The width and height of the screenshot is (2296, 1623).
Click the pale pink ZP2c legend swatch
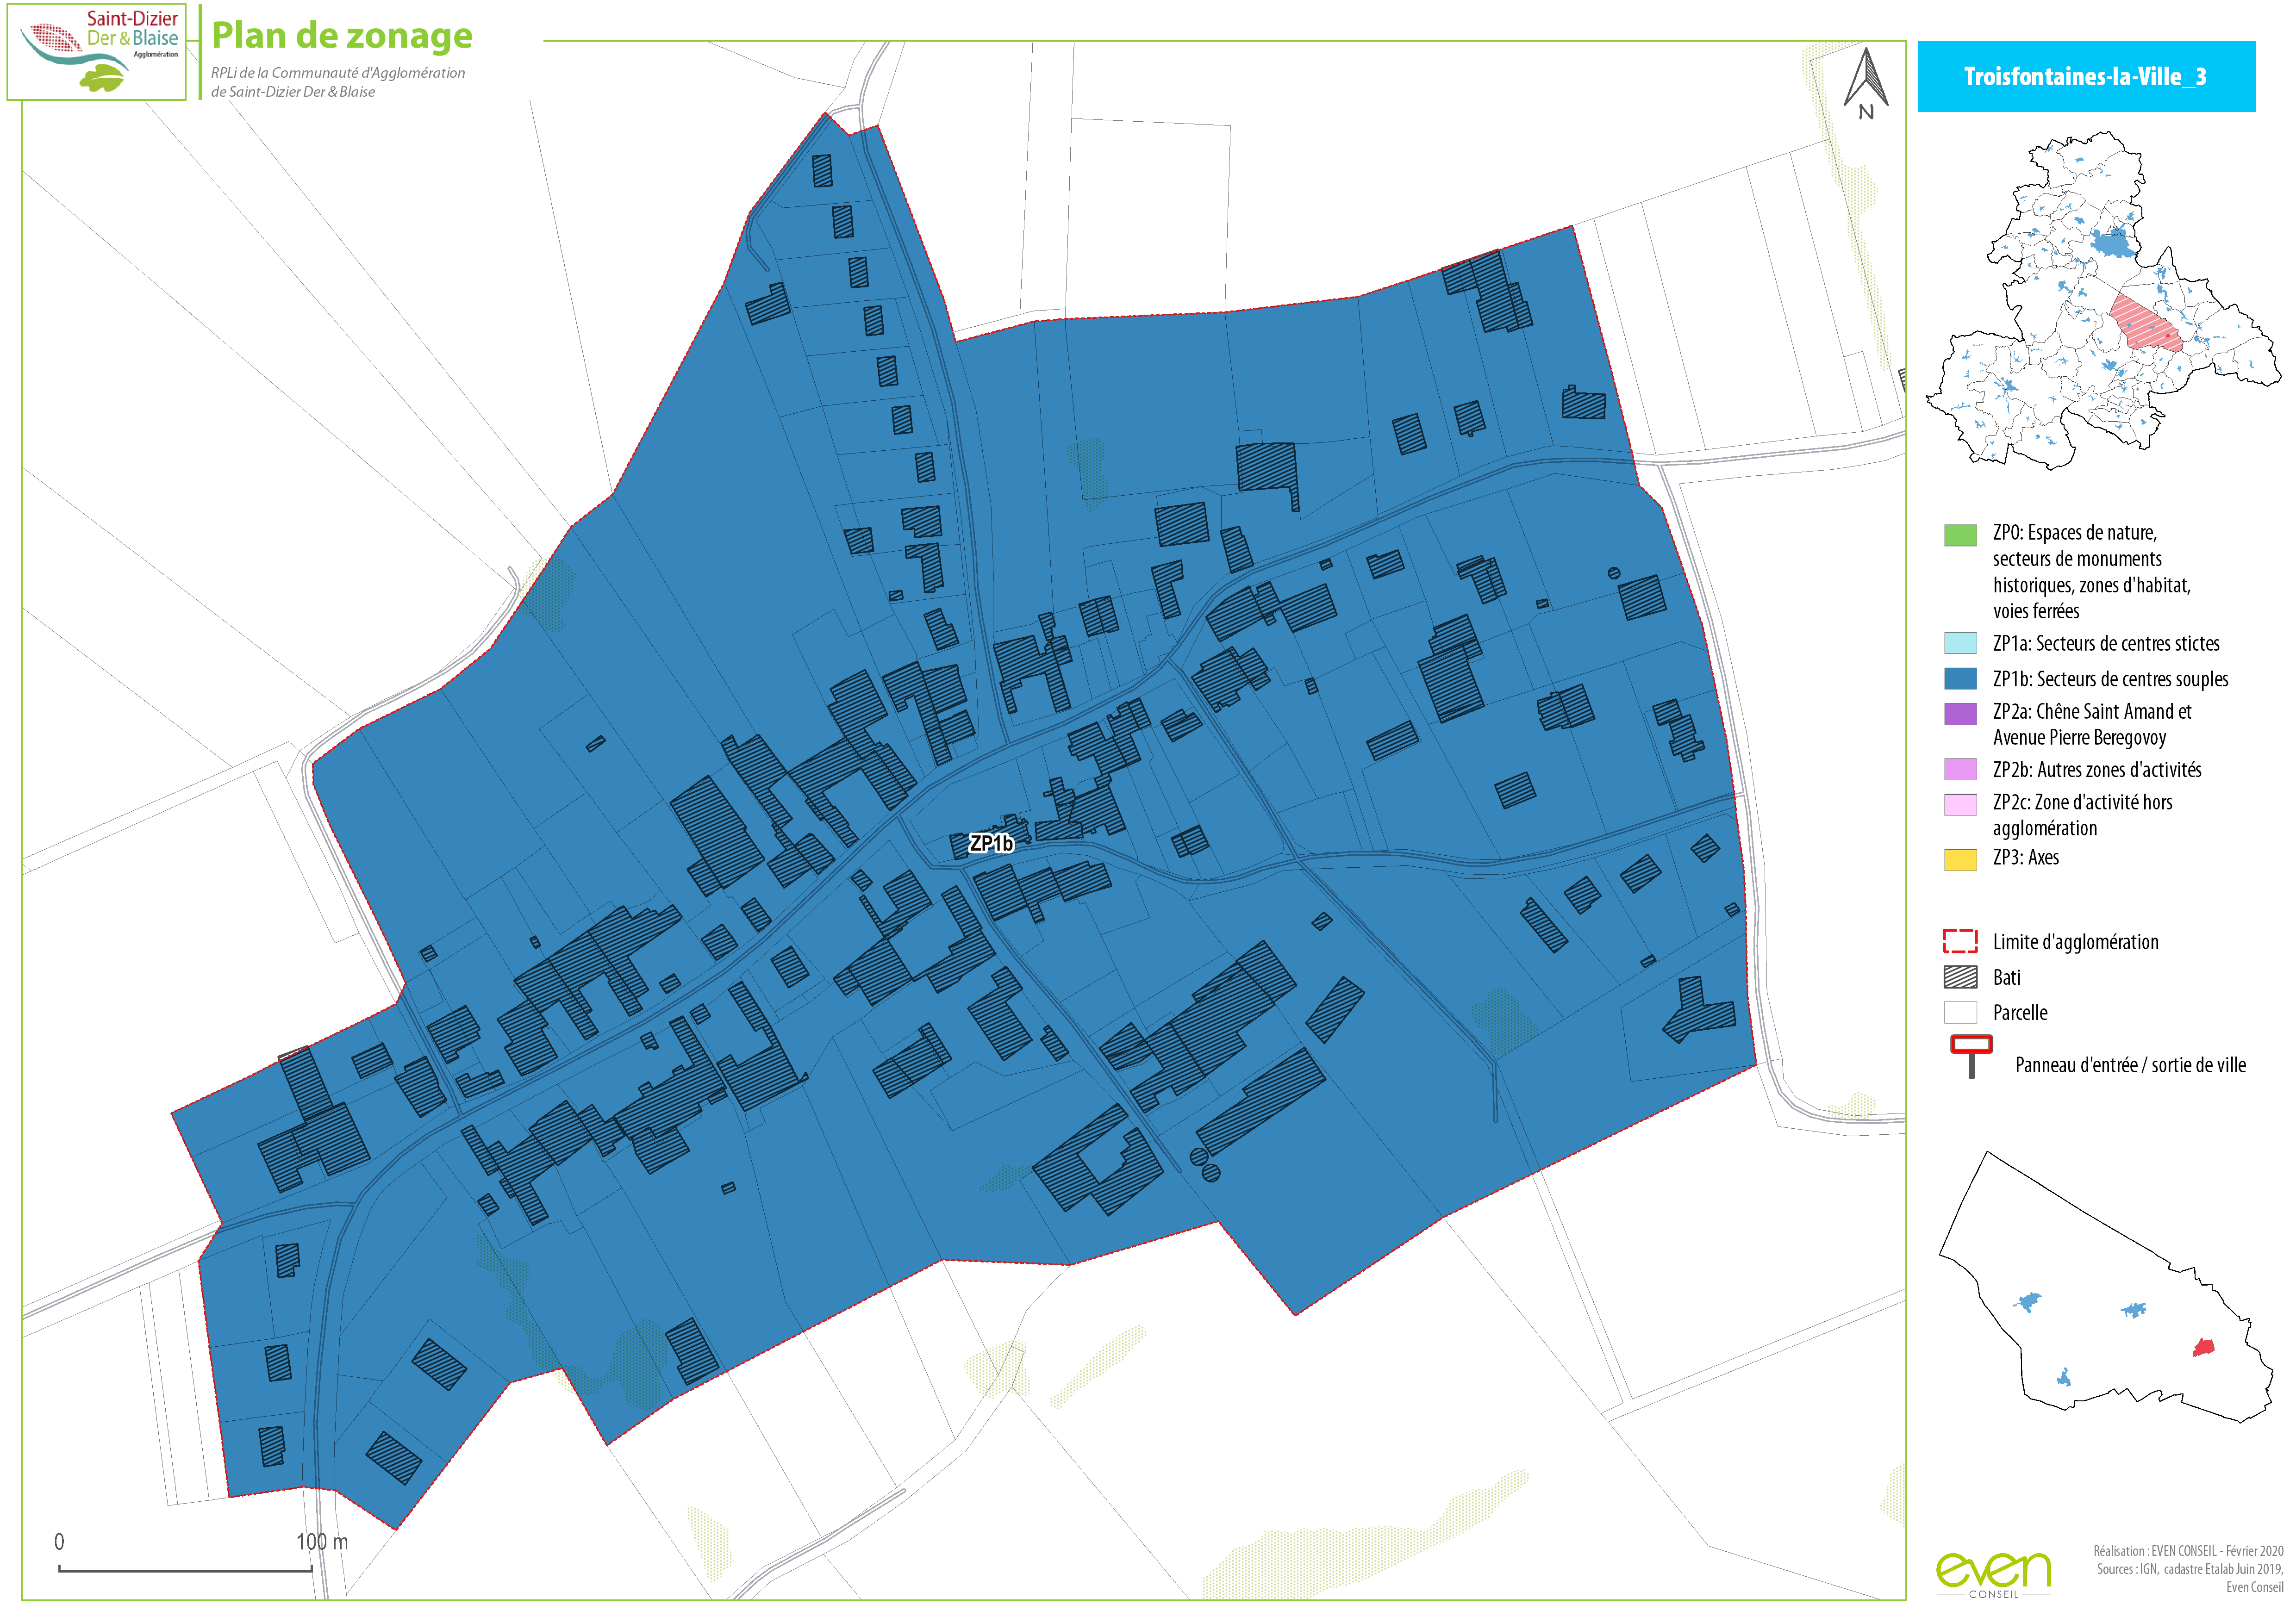tap(1960, 805)
